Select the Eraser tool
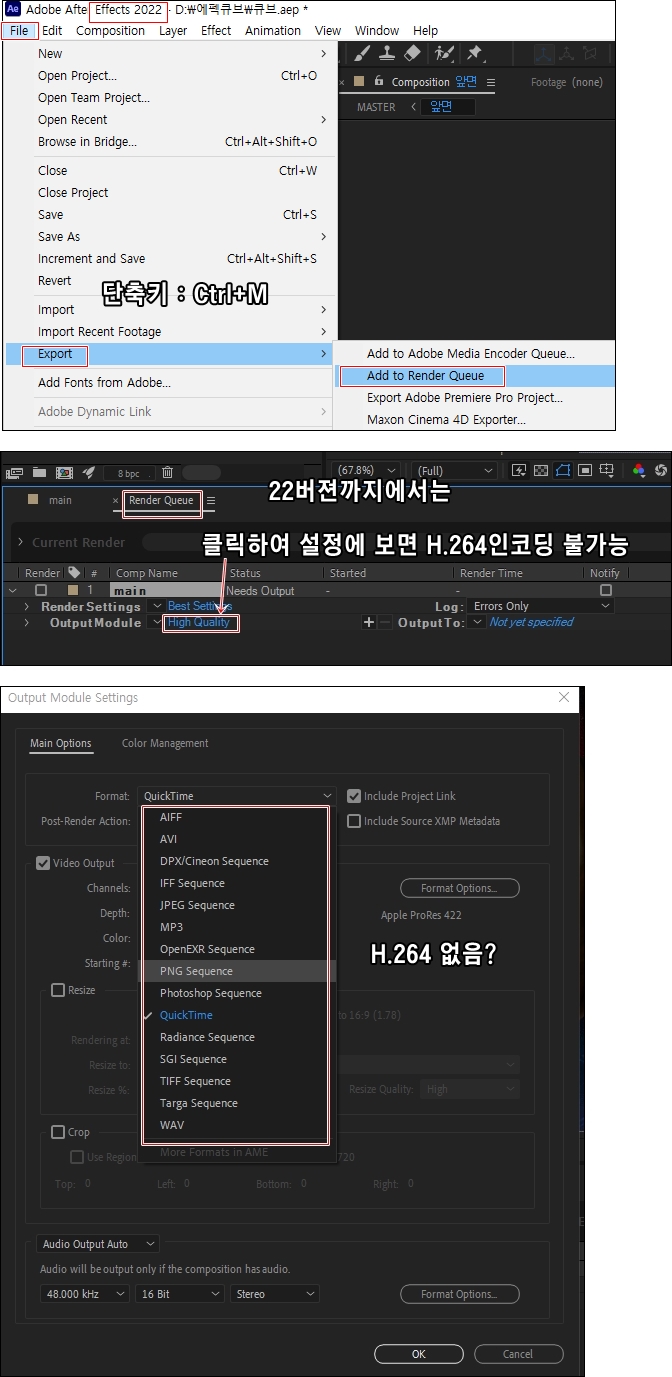672x1377 pixels. click(413, 53)
